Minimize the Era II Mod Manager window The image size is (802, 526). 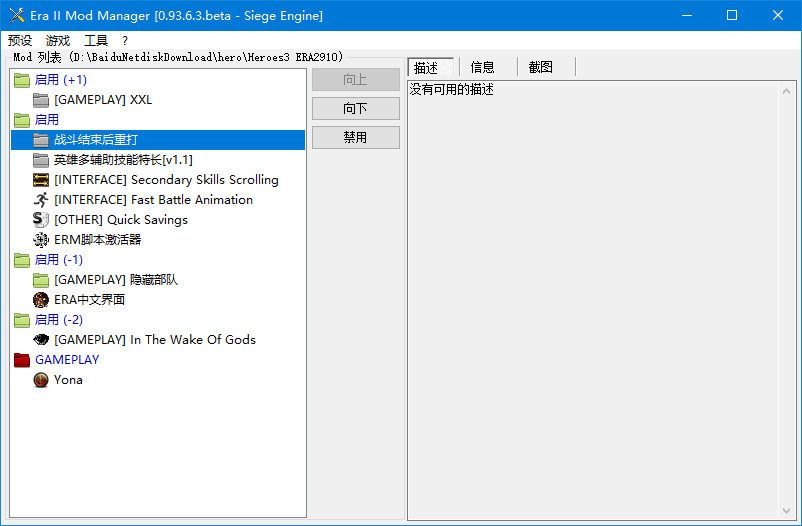coord(687,15)
